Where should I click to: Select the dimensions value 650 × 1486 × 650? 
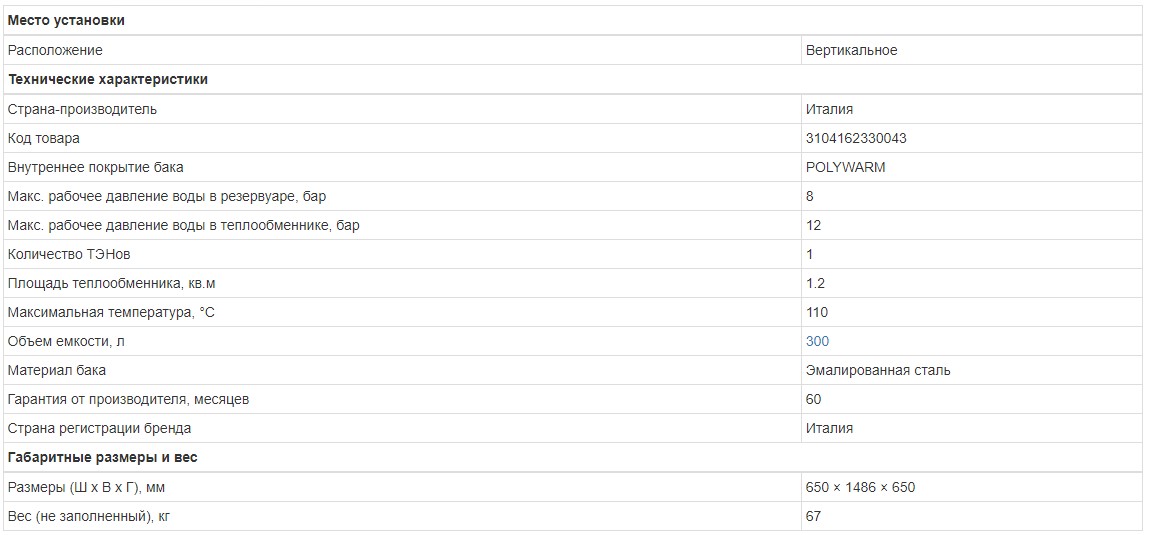pos(860,487)
